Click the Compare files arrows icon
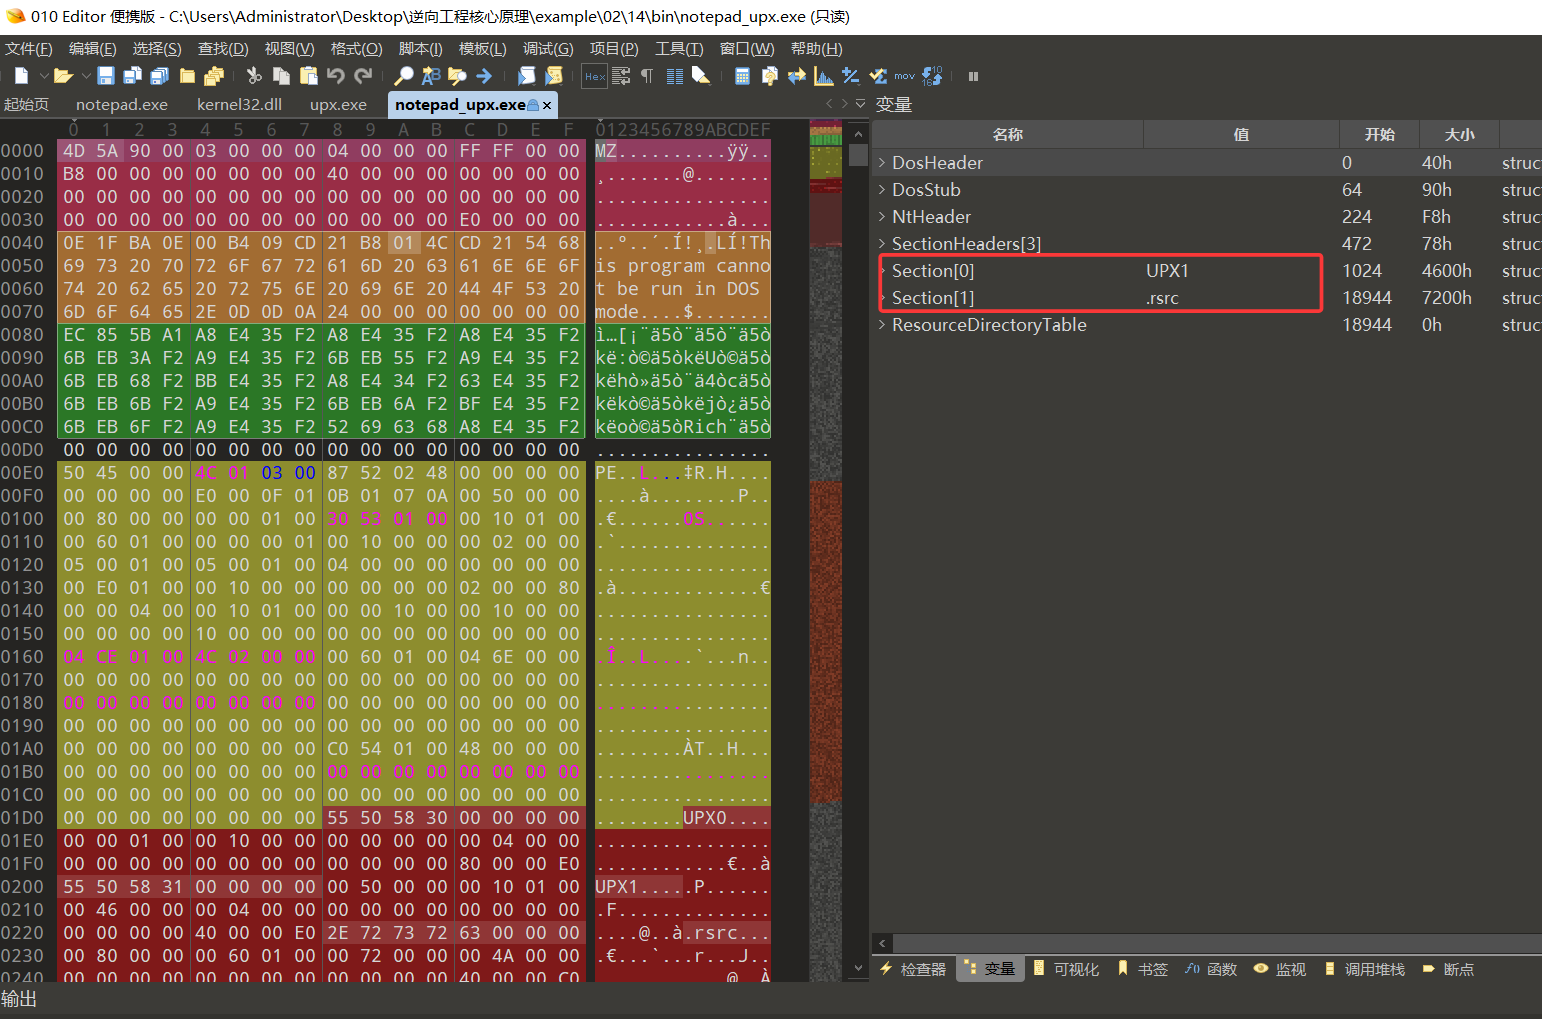This screenshot has height=1019, width=1542. pyautogui.click(x=797, y=76)
